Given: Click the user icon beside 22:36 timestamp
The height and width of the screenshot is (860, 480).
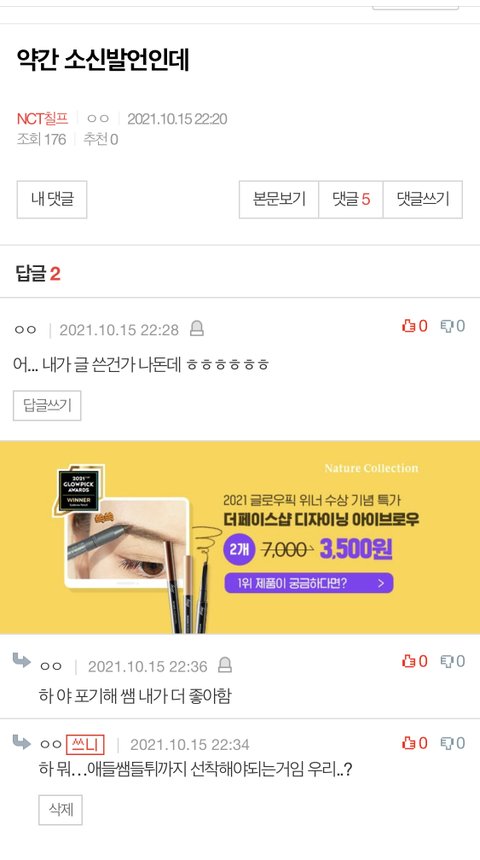Looking at the screenshot, I should 225,665.
